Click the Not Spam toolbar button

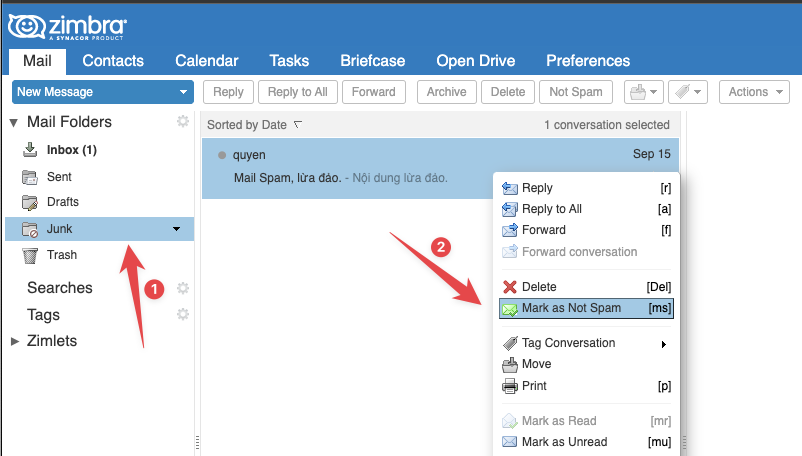tap(576, 92)
